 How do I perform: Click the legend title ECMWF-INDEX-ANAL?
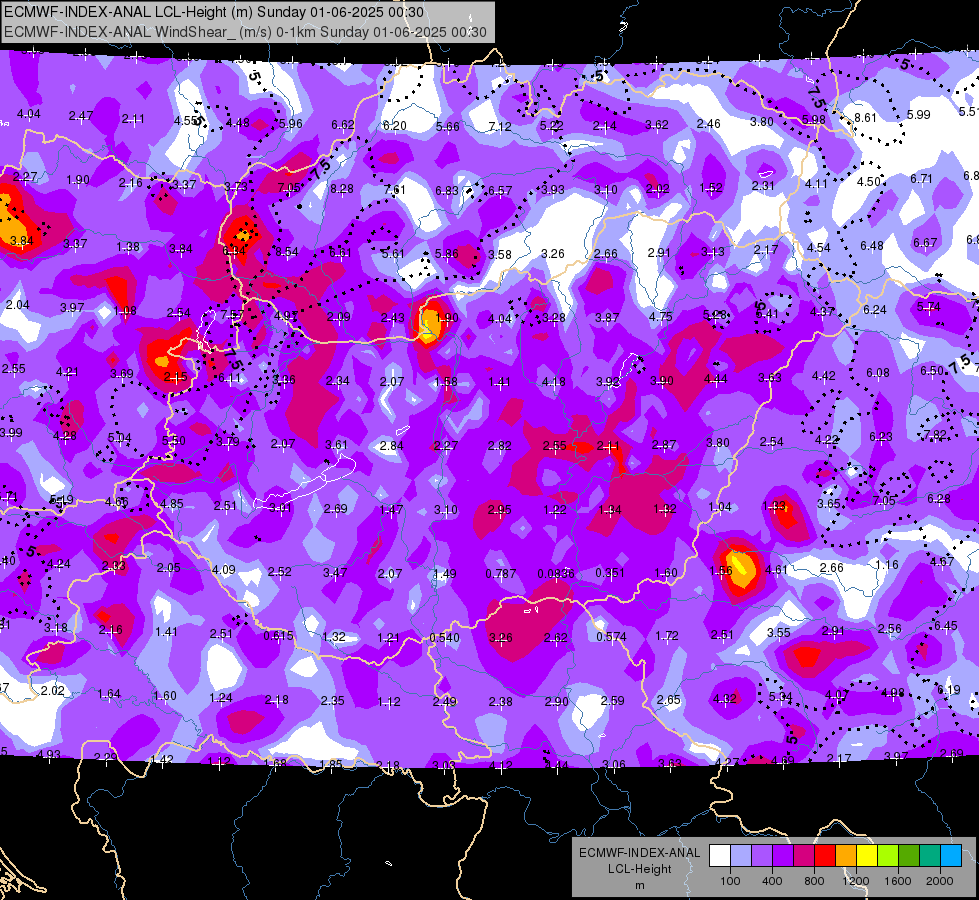(x=639, y=853)
